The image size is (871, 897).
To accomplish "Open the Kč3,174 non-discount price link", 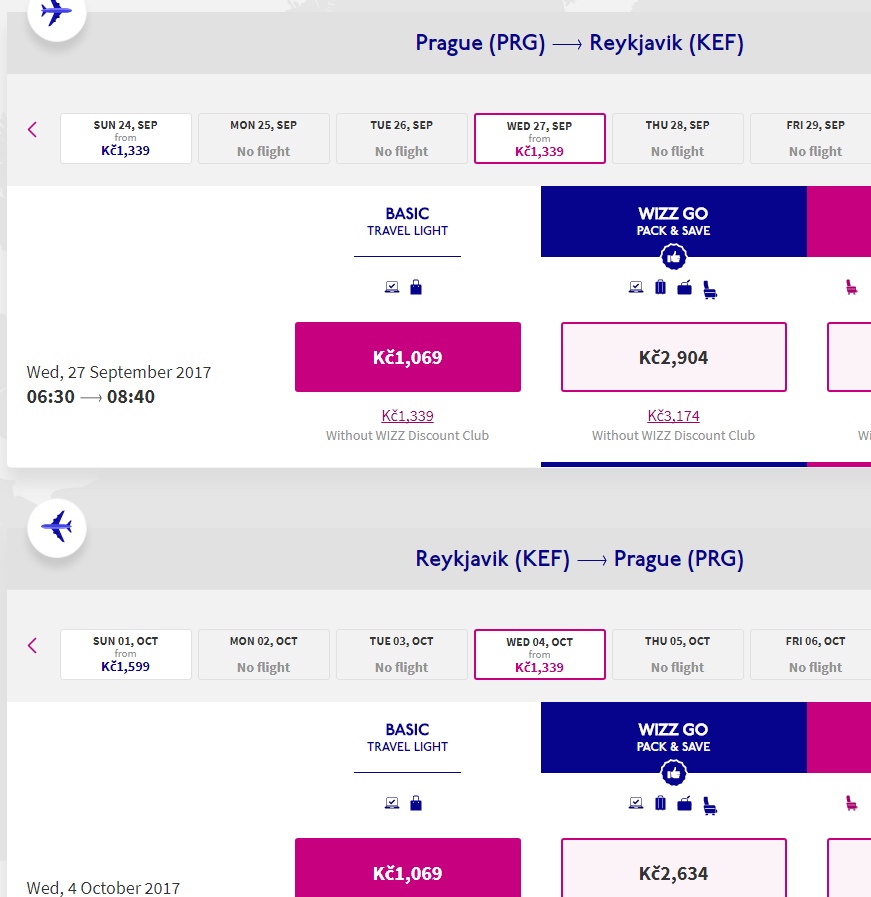I will 673,416.
